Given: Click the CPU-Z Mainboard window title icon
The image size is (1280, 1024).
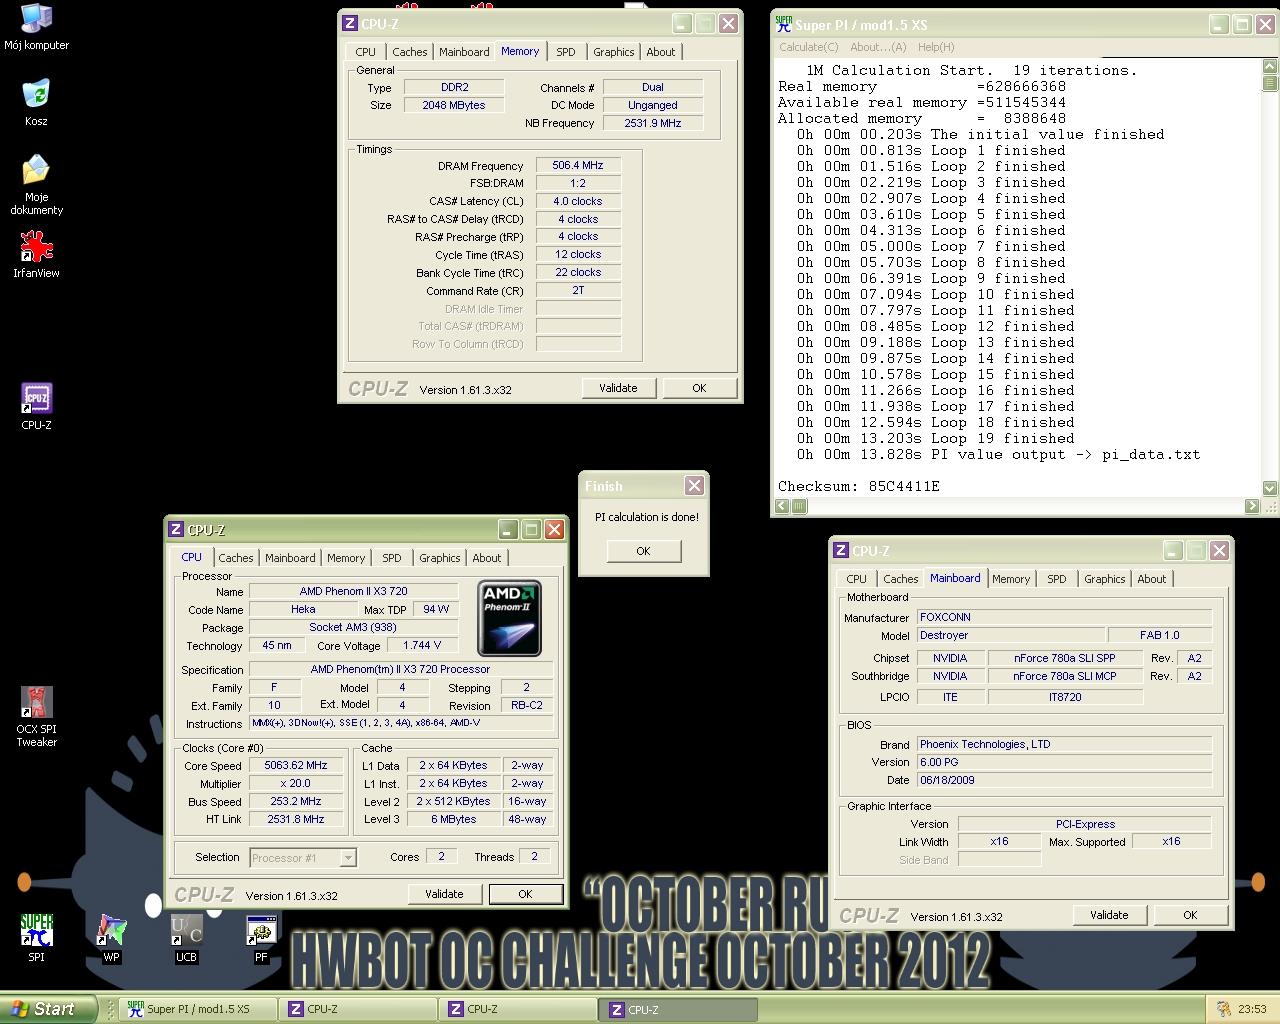Looking at the screenshot, I should [x=842, y=550].
